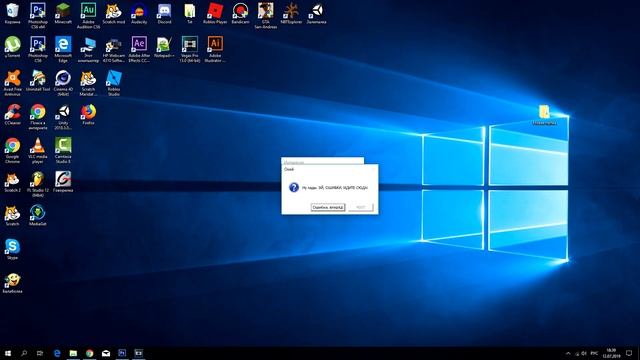Screen dimensions: 640x360
Task: Expand hidden system tray icons
Action: pos(568,353)
